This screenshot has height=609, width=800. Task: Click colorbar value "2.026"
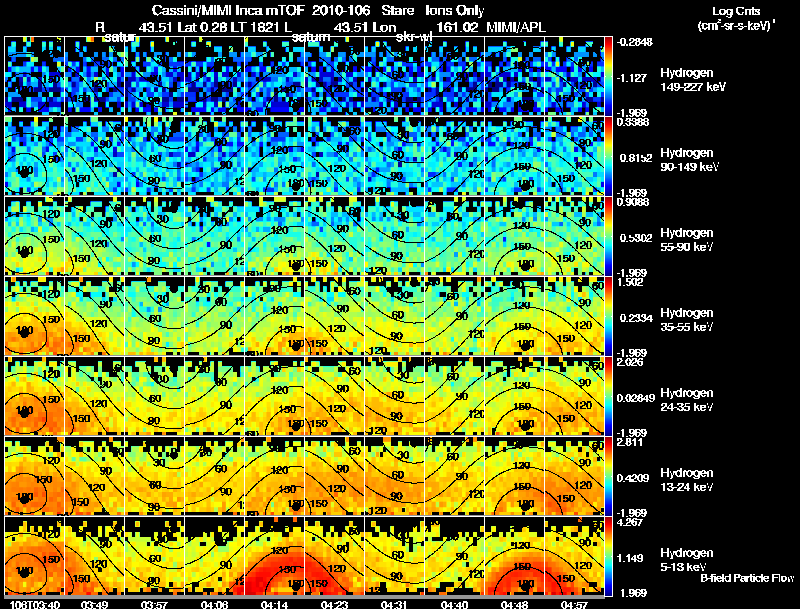pyautogui.click(x=630, y=362)
